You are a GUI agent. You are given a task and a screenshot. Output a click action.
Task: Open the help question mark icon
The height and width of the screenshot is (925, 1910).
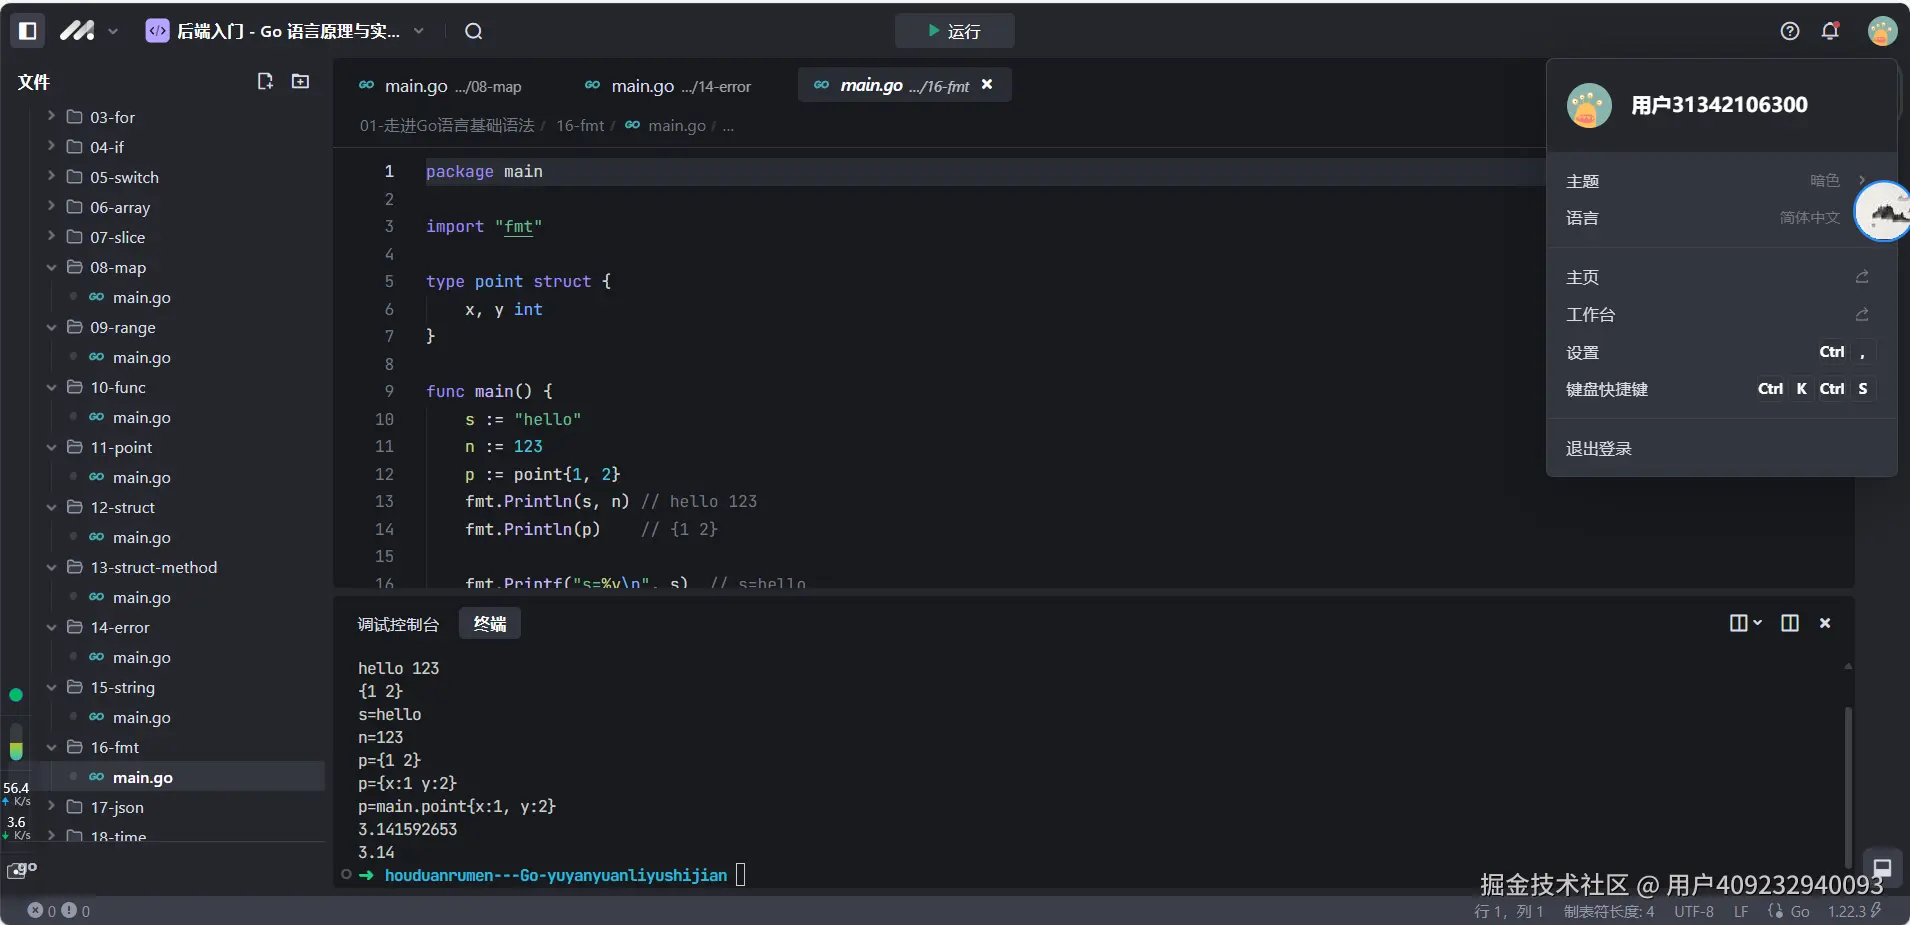1790,31
